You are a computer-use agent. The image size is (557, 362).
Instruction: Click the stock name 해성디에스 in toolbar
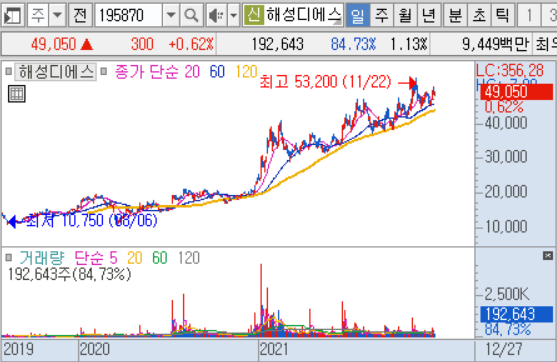coord(303,15)
